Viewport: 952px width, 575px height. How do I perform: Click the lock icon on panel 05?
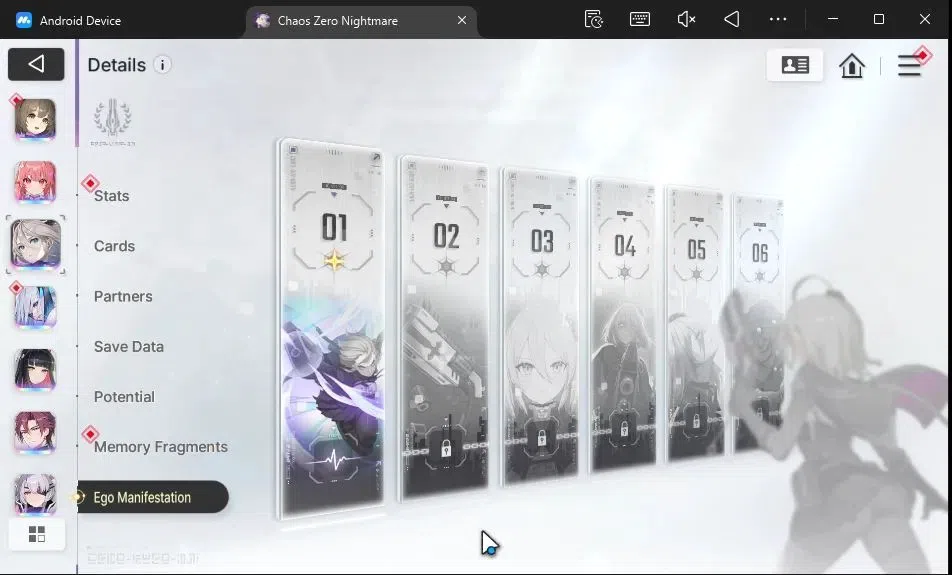coord(696,421)
